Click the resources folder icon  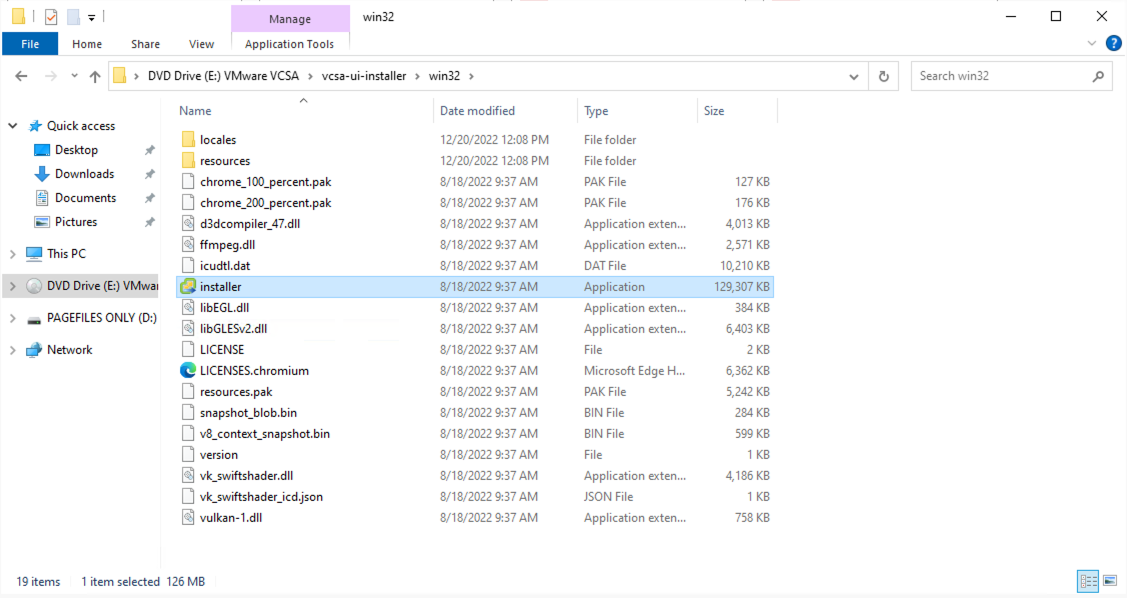(188, 160)
